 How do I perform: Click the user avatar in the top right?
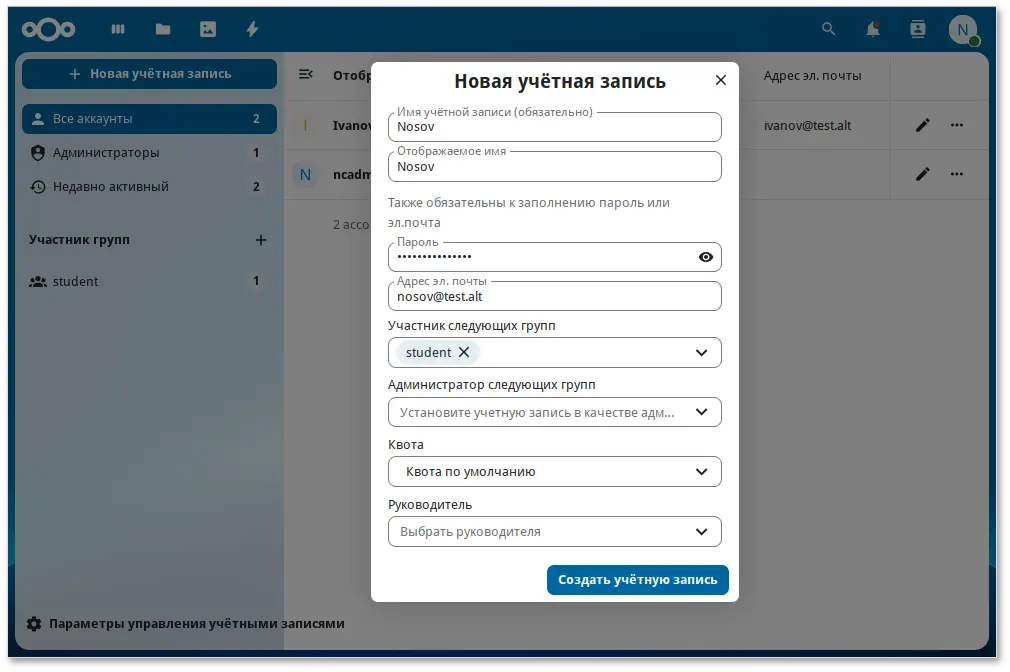point(963,29)
